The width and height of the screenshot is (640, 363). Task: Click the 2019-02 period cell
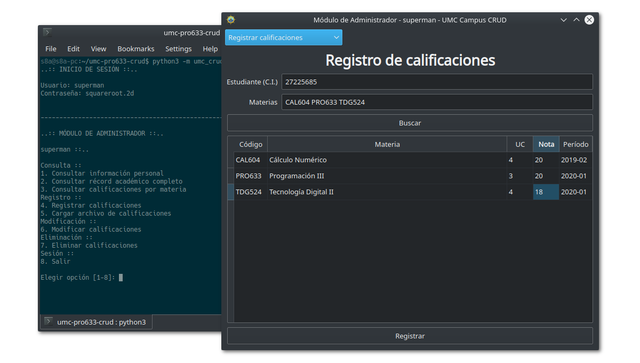click(576, 160)
